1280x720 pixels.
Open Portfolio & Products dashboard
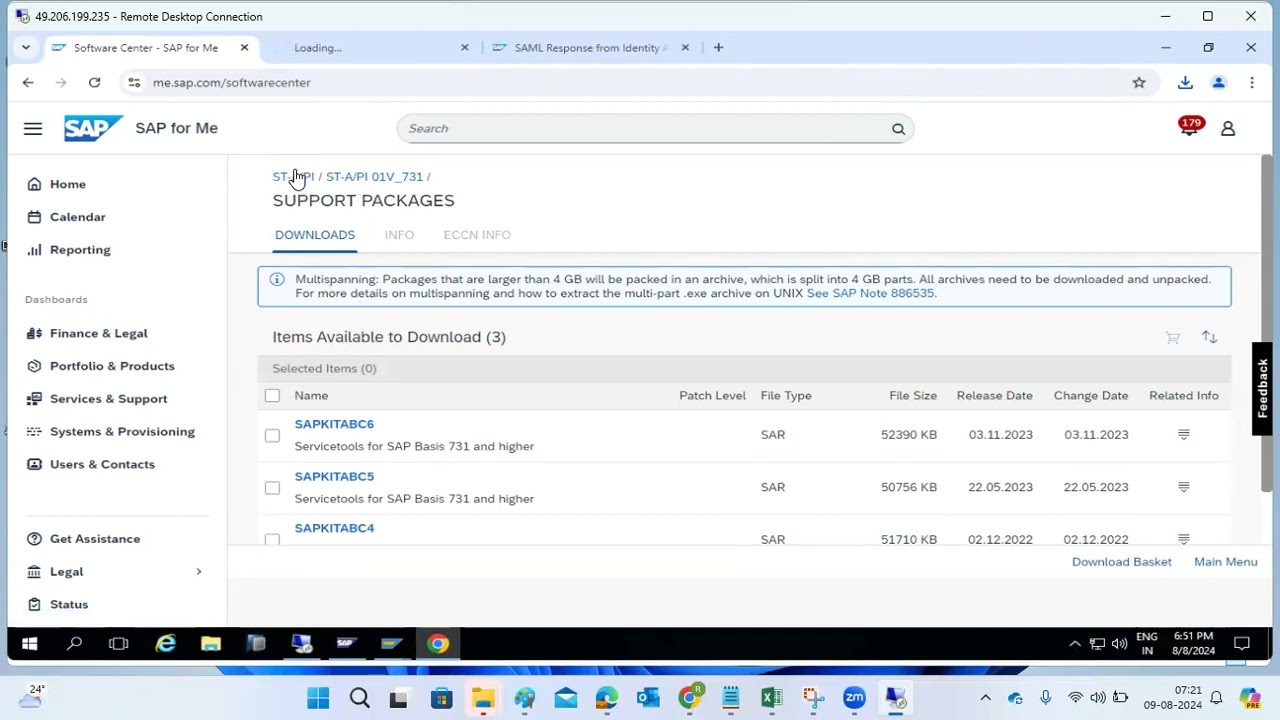pyautogui.click(x=112, y=366)
